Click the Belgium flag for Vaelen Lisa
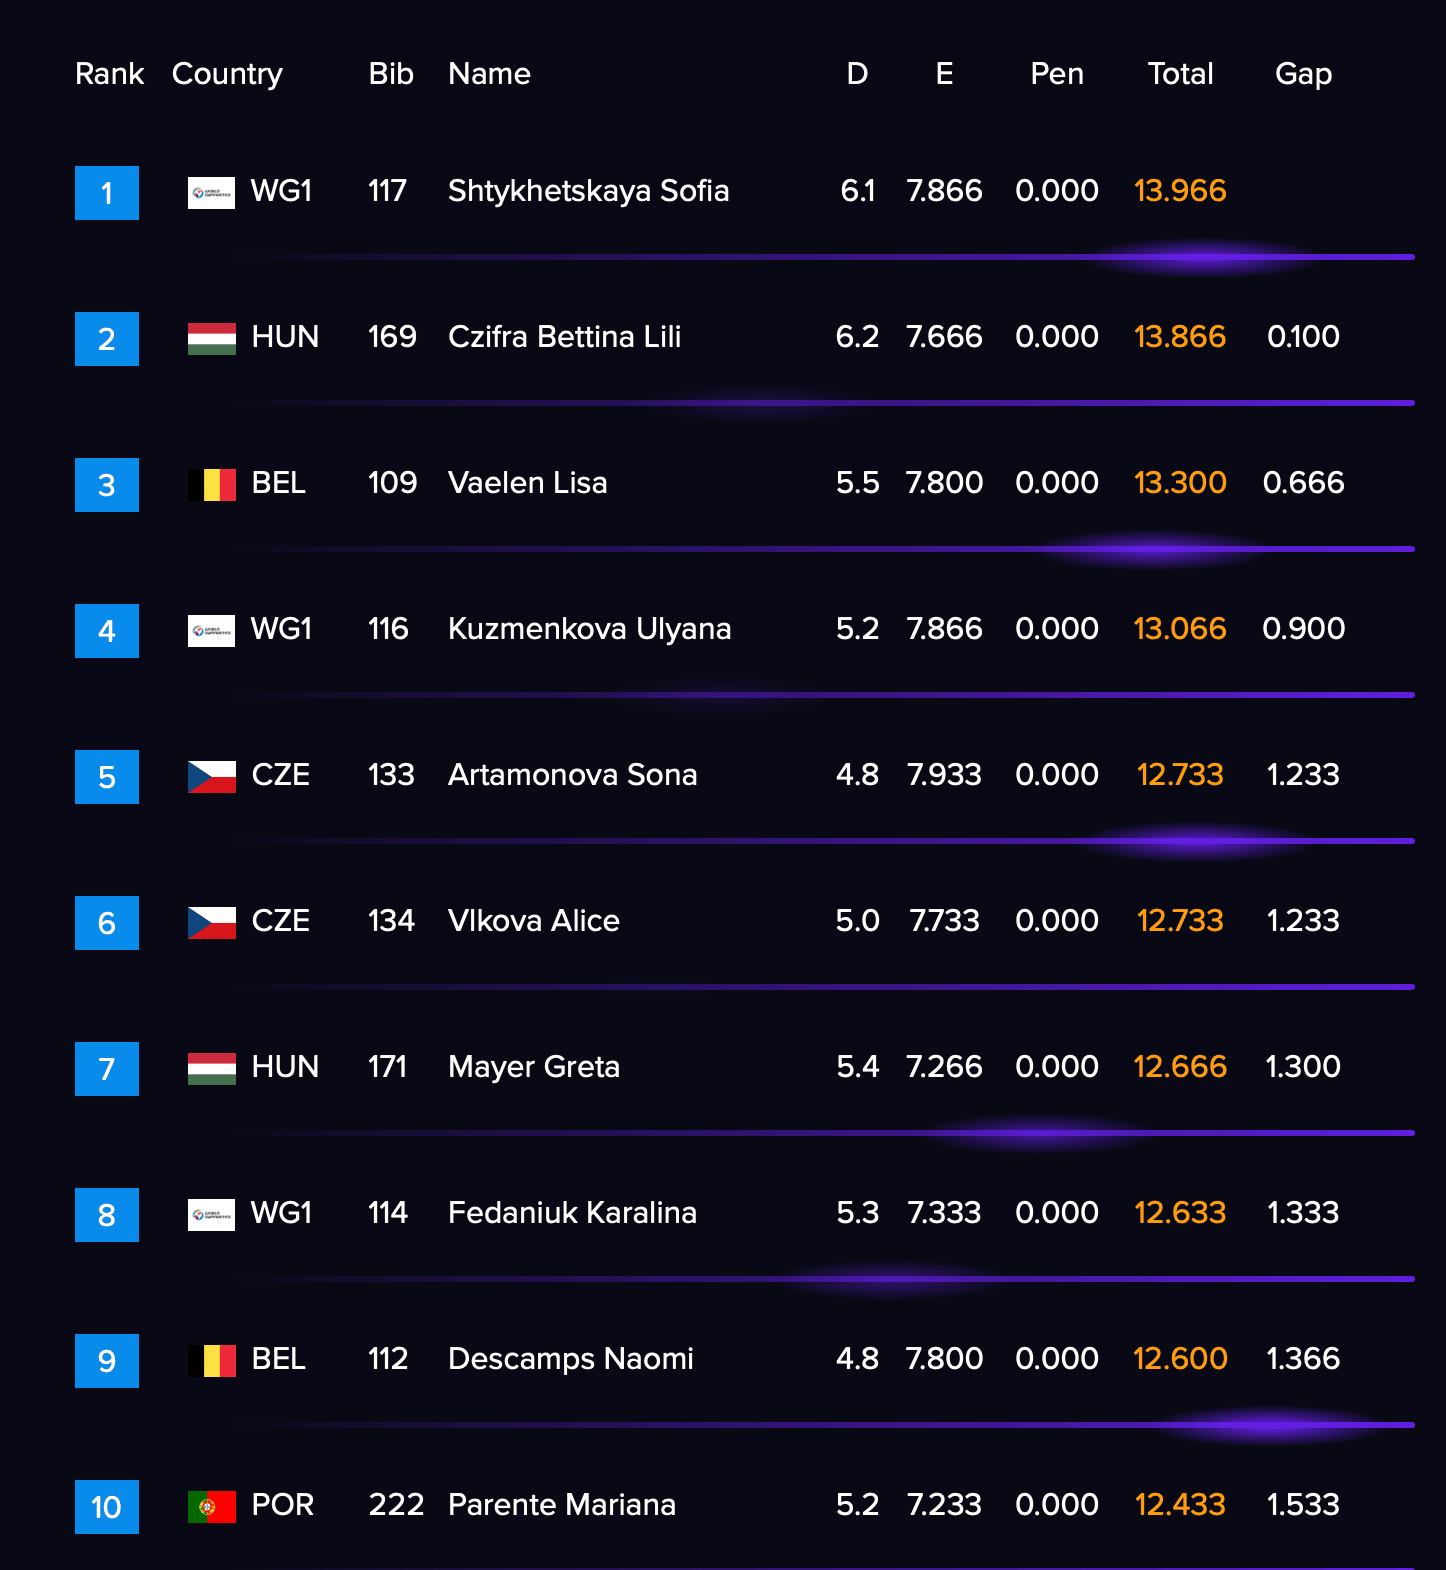The image size is (1446, 1570). (211, 485)
